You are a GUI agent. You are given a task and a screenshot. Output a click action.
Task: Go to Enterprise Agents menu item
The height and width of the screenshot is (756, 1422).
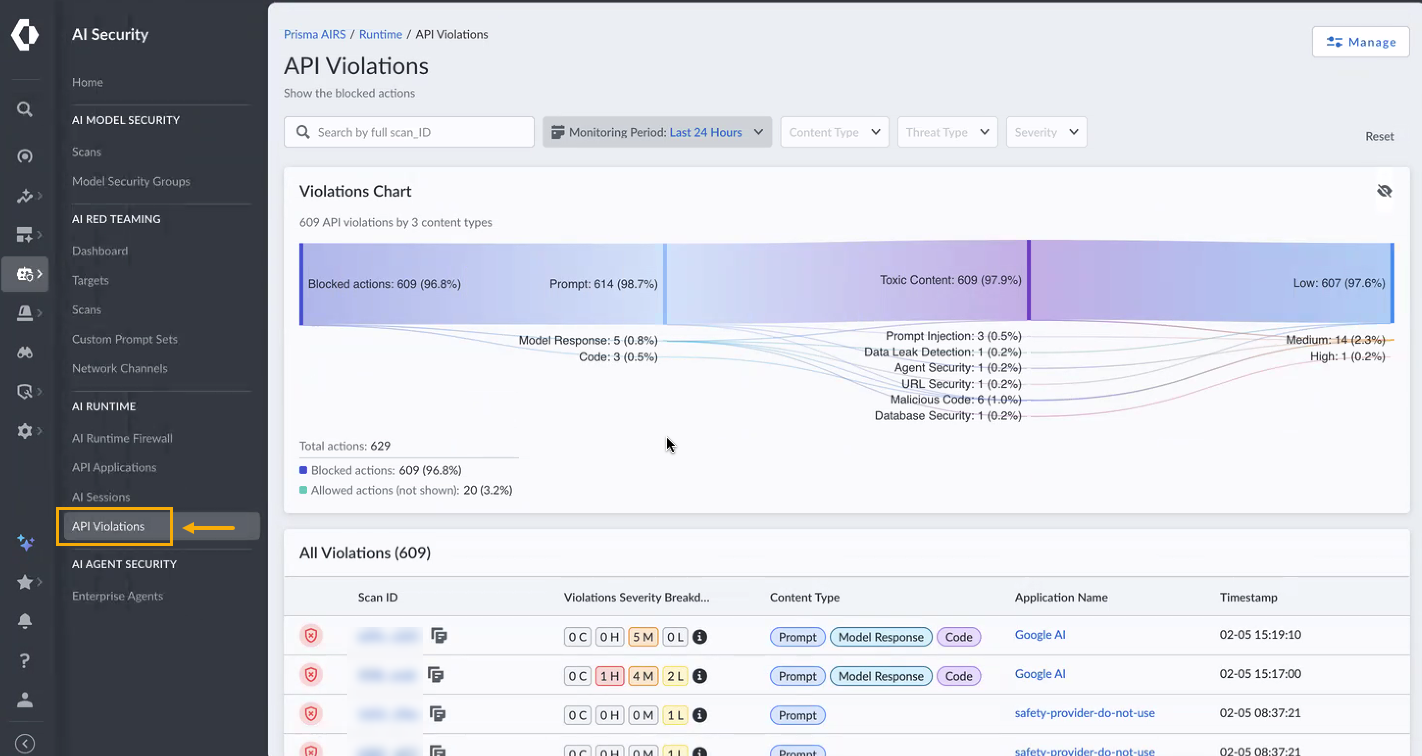click(x=117, y=596)
